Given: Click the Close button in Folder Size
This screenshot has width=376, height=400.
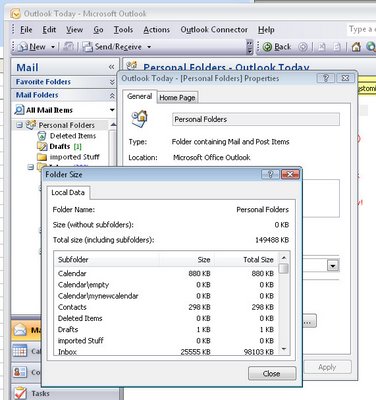Looking at the screenshot, I should (x=272, y=374).
